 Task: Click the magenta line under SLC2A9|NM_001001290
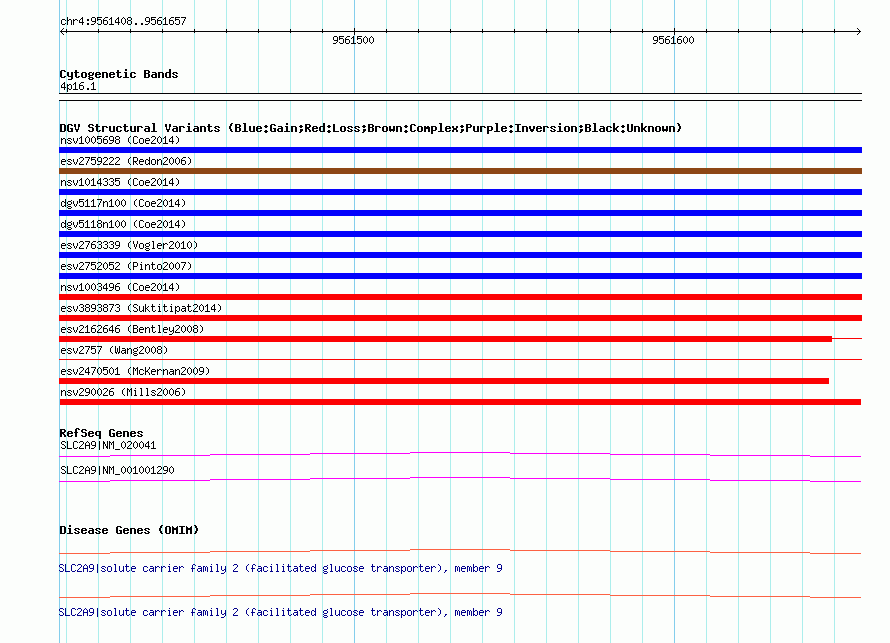pos(460,480)
